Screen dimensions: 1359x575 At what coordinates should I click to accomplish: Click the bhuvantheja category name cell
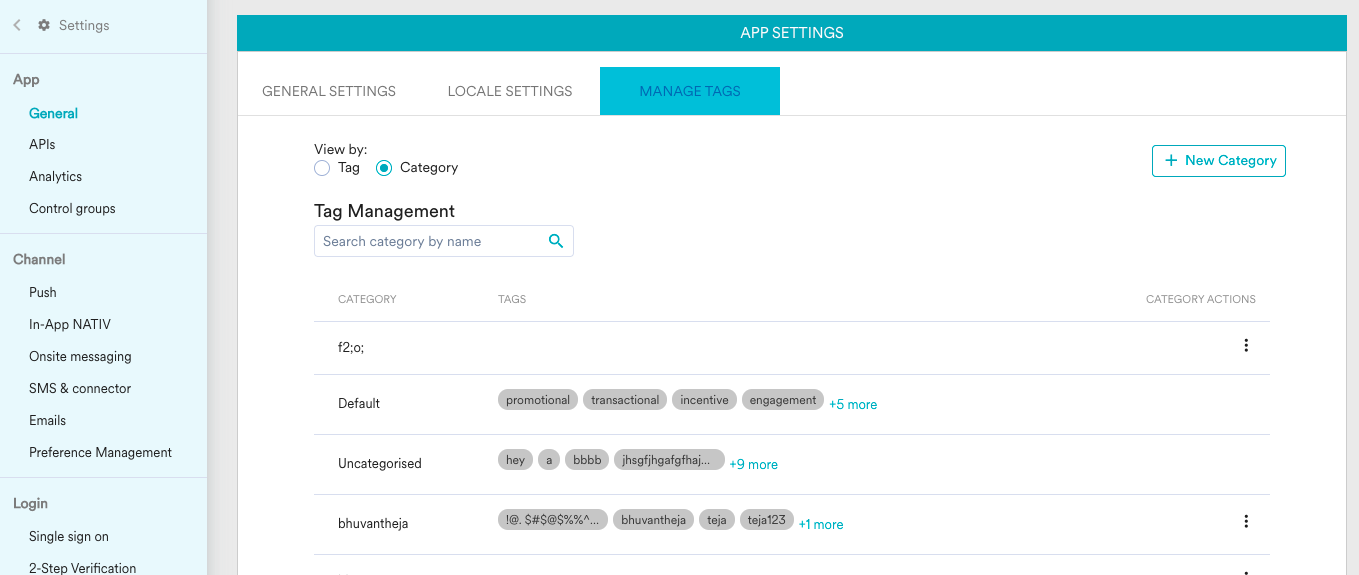point(373,523)
